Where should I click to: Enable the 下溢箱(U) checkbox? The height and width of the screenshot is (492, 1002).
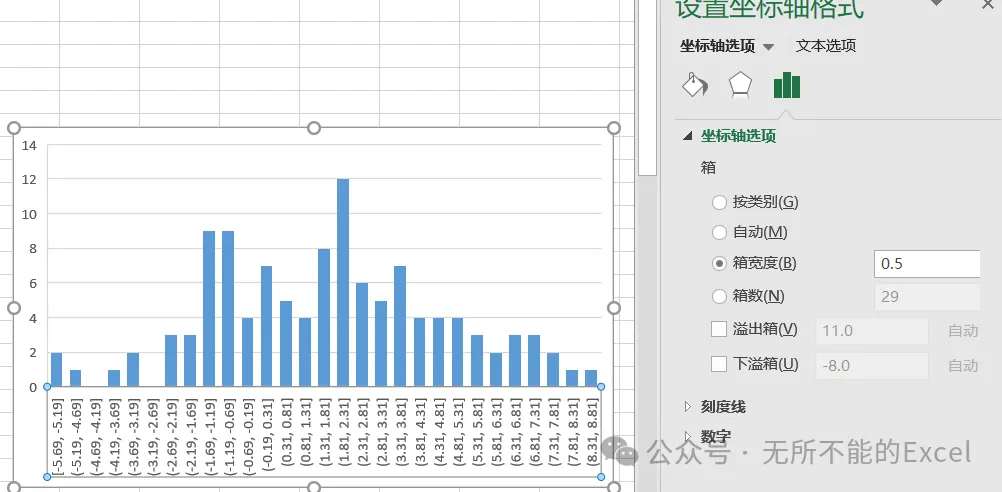719,364
